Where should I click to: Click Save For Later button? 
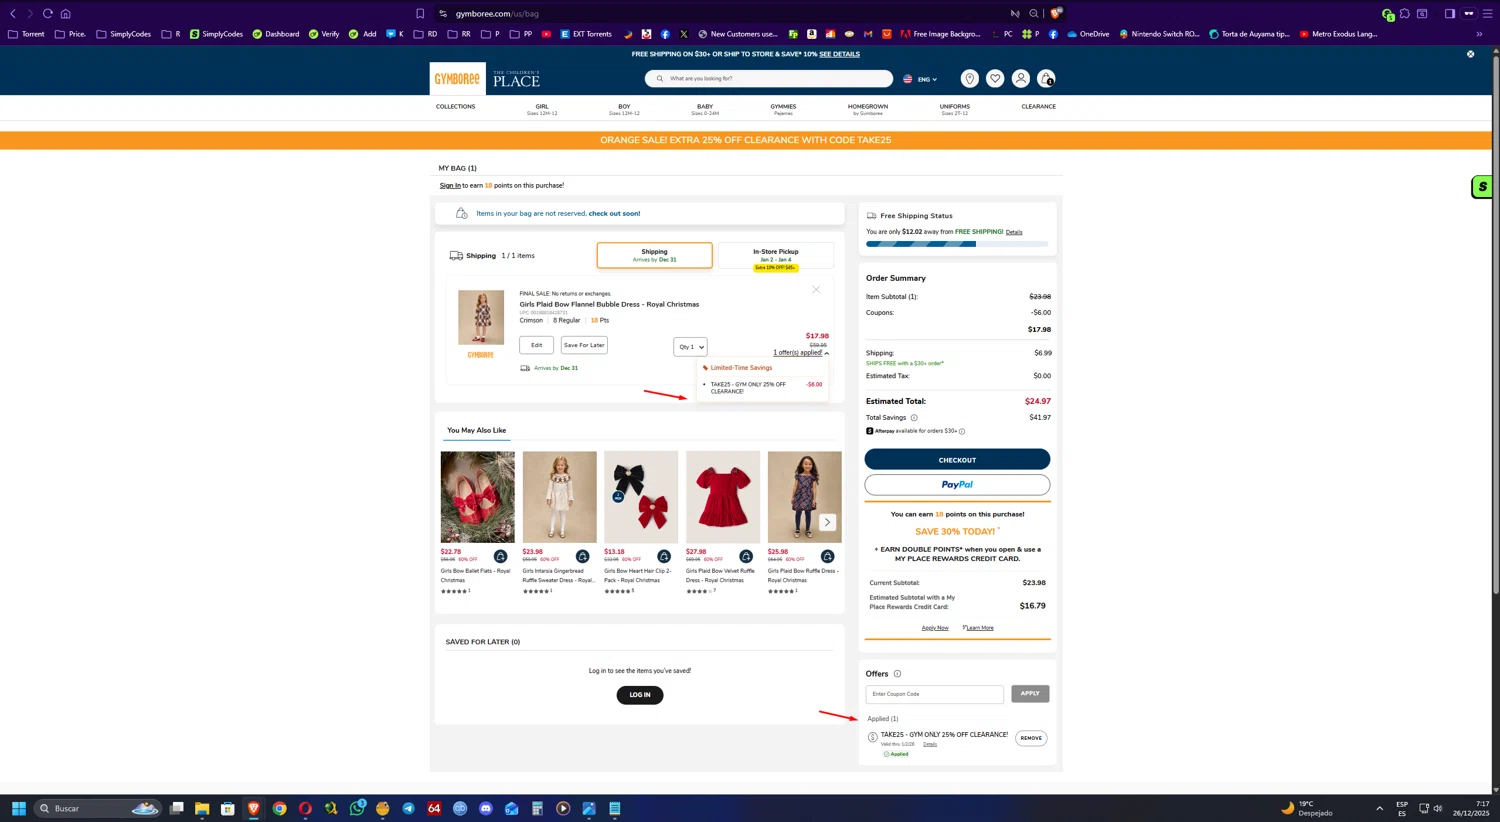click(x=584, y=345)
